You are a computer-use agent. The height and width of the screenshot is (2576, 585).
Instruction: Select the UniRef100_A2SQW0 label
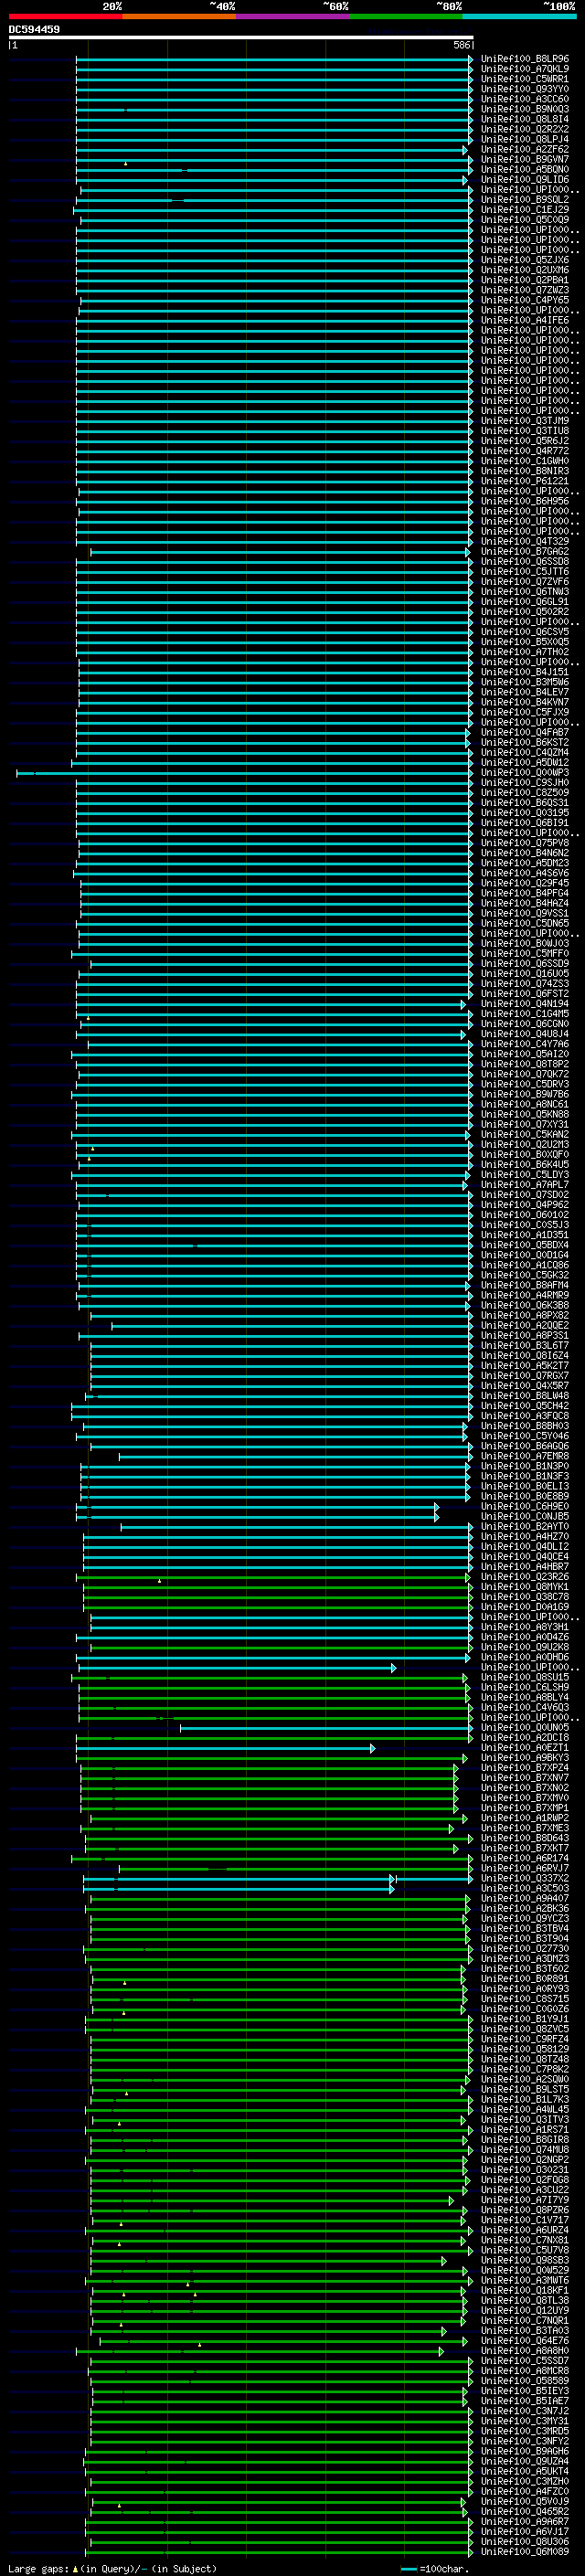click(x=525, y=2079)
